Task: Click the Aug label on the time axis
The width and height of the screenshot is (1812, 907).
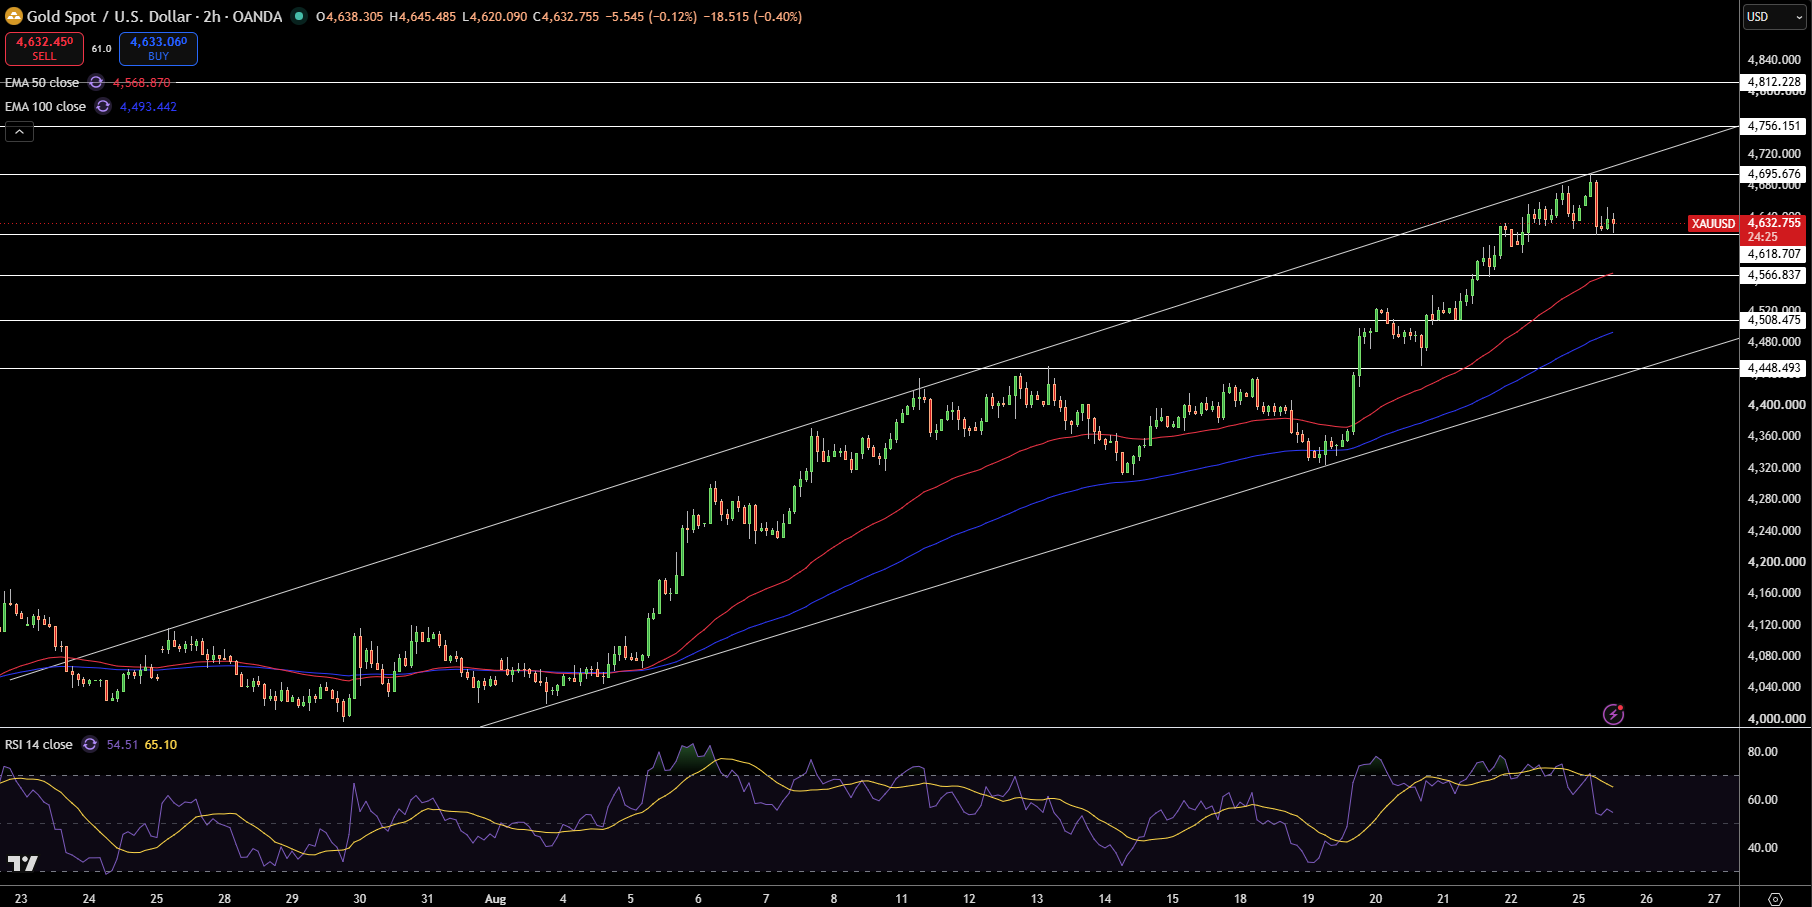Action: (495, 899)
